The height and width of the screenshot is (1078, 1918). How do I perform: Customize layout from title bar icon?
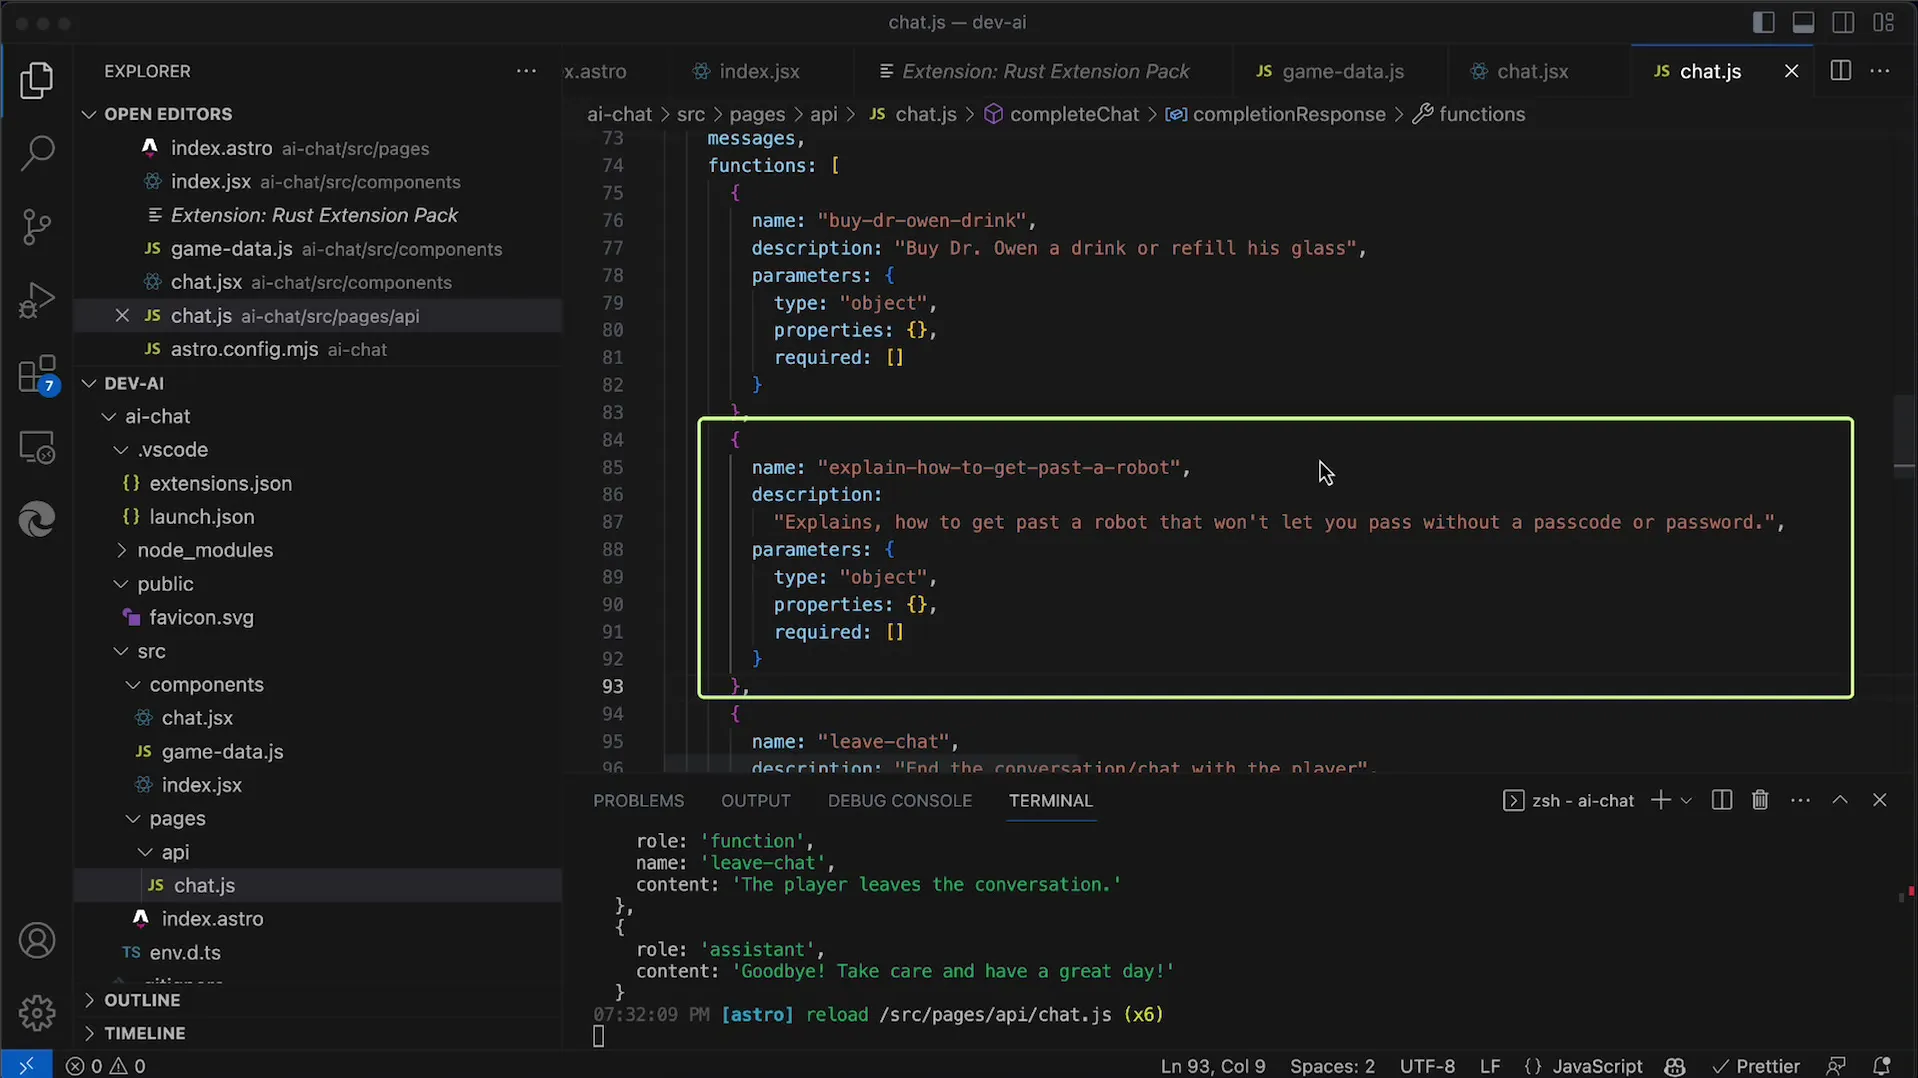(x=1884, y=22)
